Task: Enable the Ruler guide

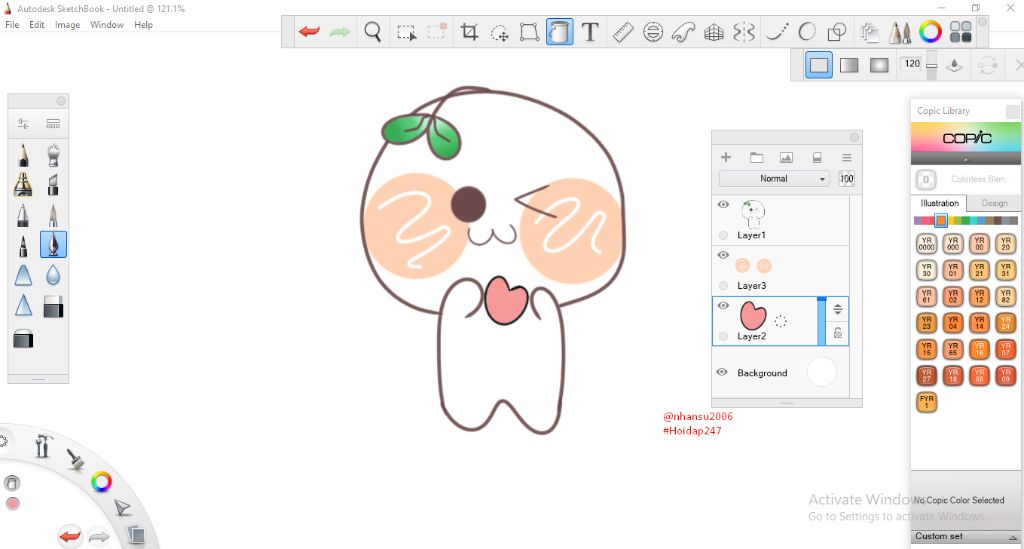Action: 622,31
